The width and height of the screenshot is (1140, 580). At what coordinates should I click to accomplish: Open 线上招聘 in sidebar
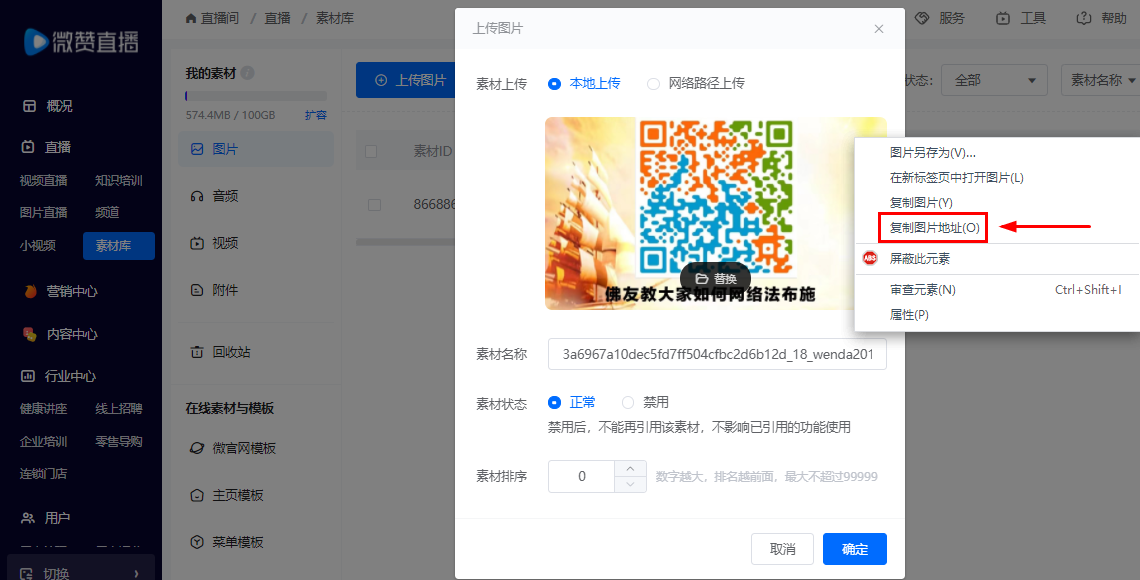tap(119, 409)
